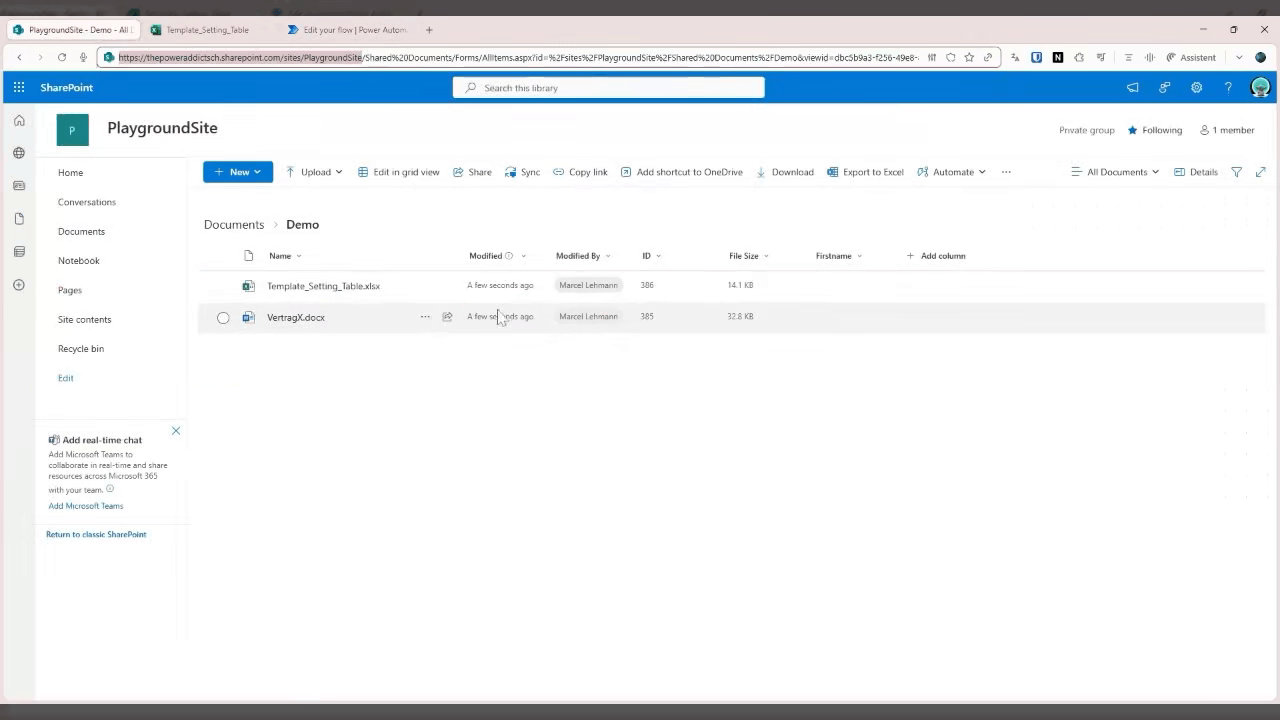Open Conversations in the site navigation
Screen dimensions: 1280x720
pos(87,202)
